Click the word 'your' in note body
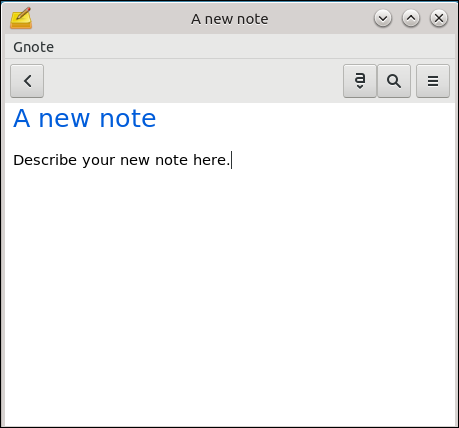The width and height of the screenshot is (459, 428). coord(99,161)
